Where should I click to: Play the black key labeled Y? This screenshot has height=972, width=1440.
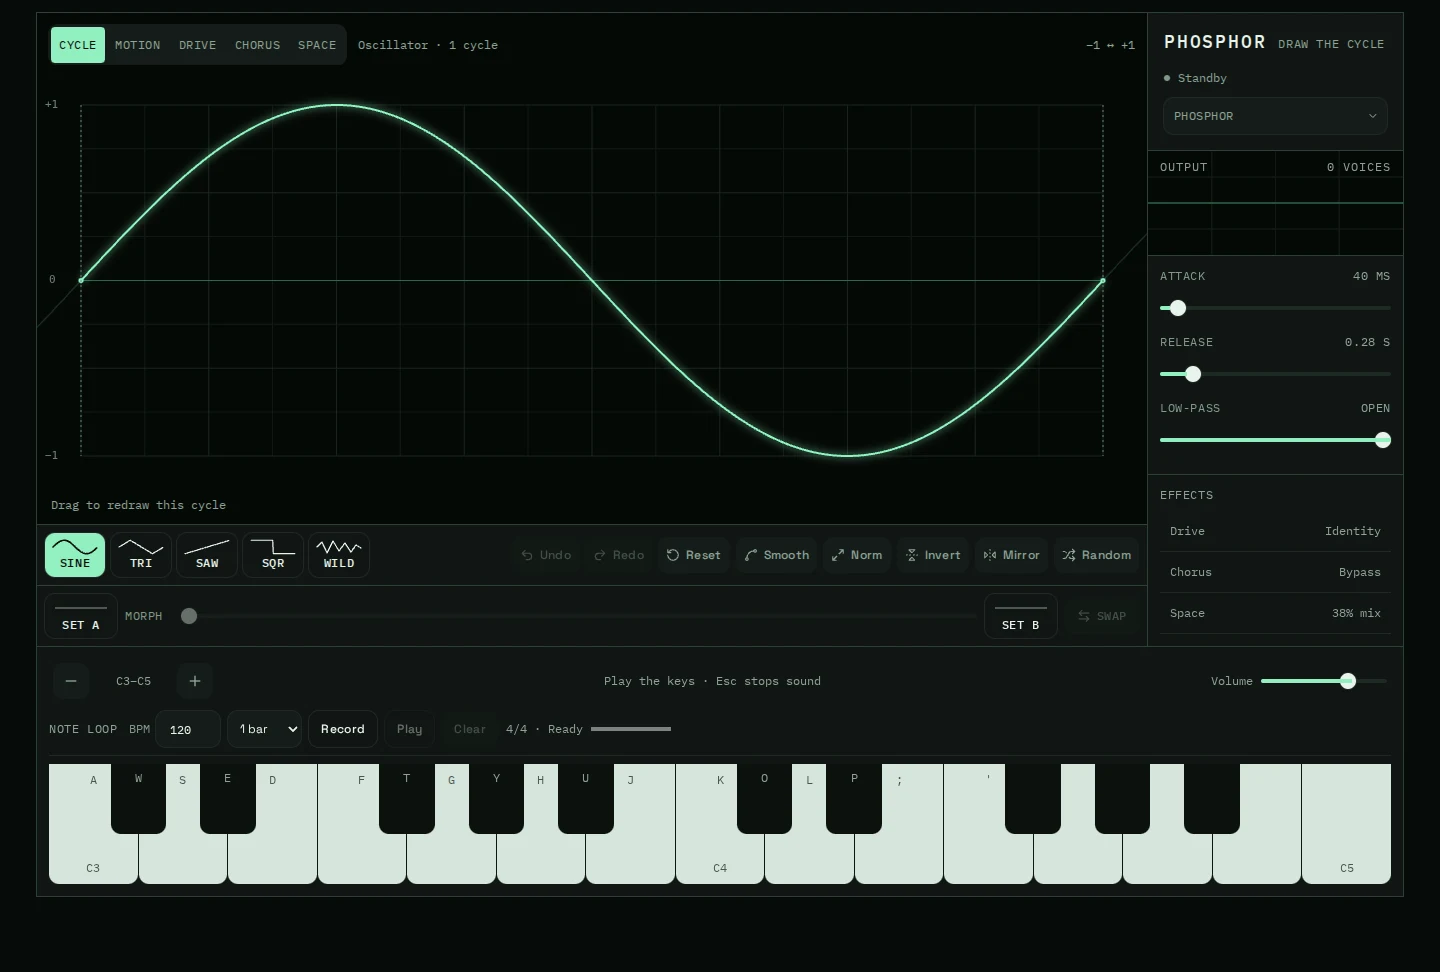click(x=496, y=798)
